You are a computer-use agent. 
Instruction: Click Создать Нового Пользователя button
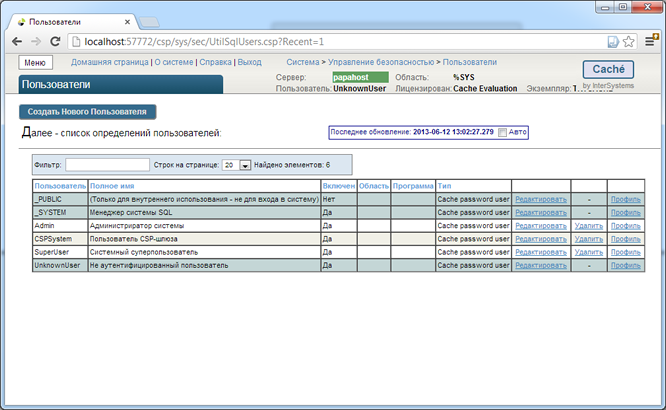(x=87, y=112)
